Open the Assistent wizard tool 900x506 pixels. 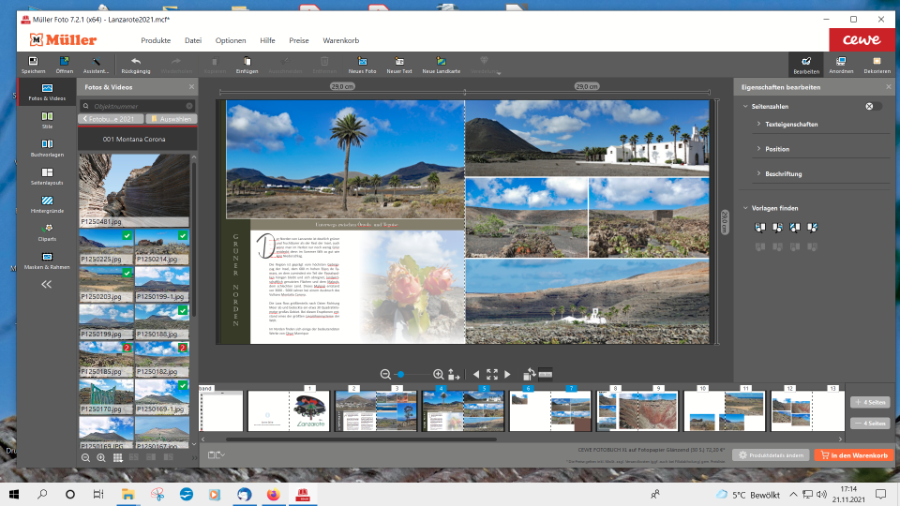(x=96, y=64)
